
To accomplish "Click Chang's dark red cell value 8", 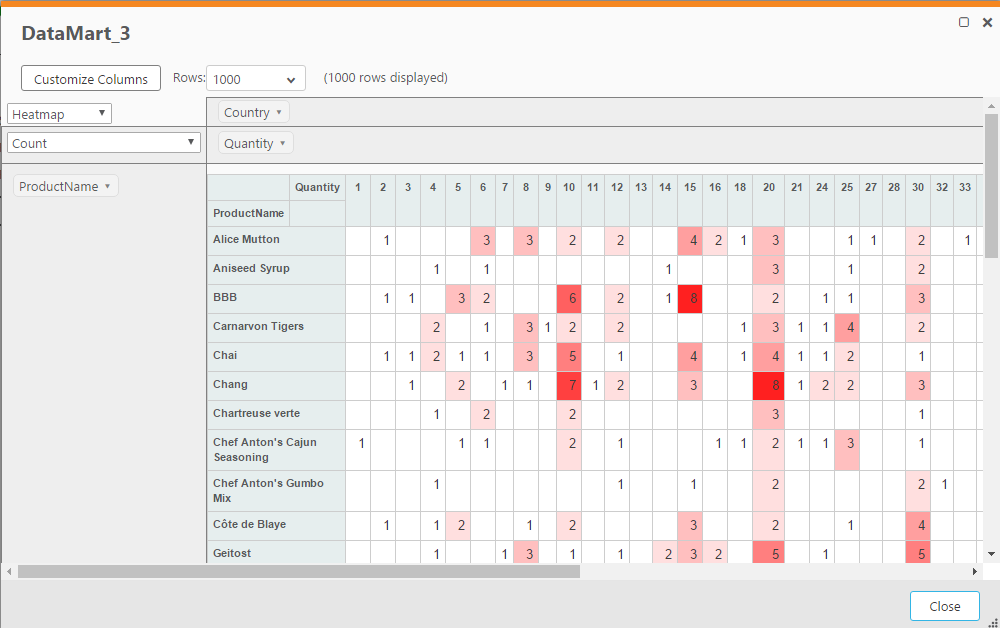I will [768, 386].
